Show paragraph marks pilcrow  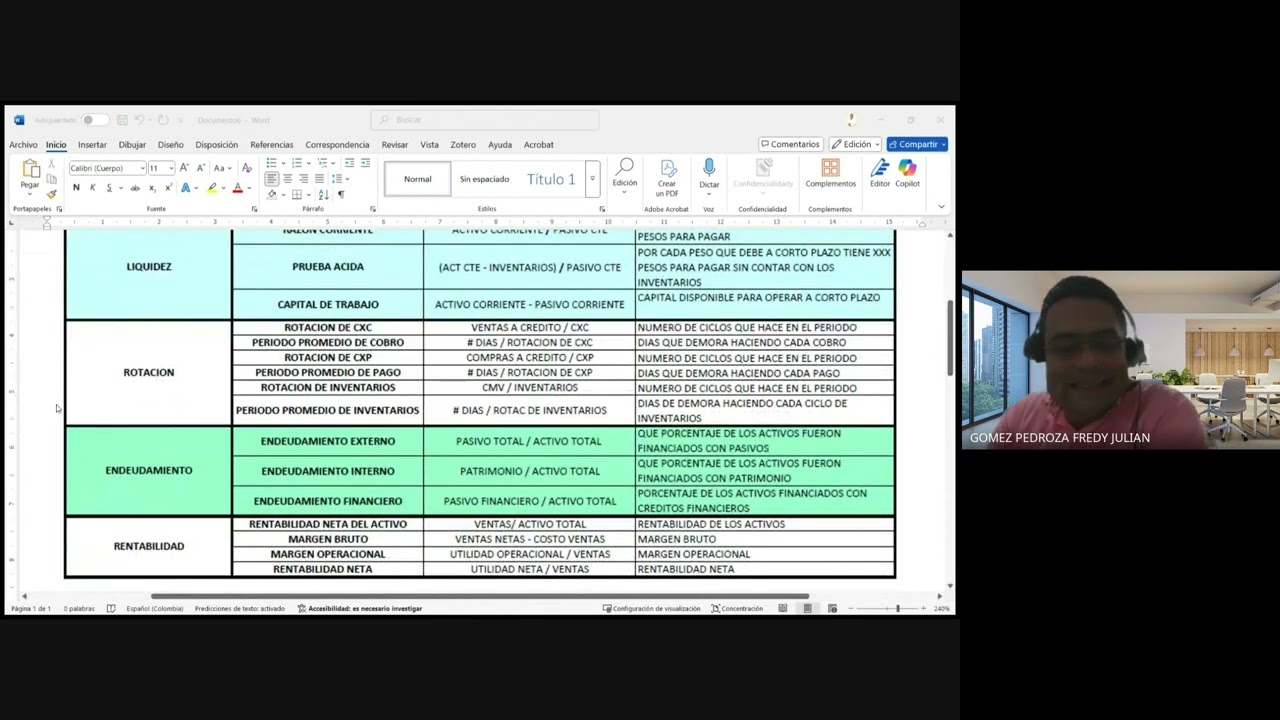(x=340, y=194)
